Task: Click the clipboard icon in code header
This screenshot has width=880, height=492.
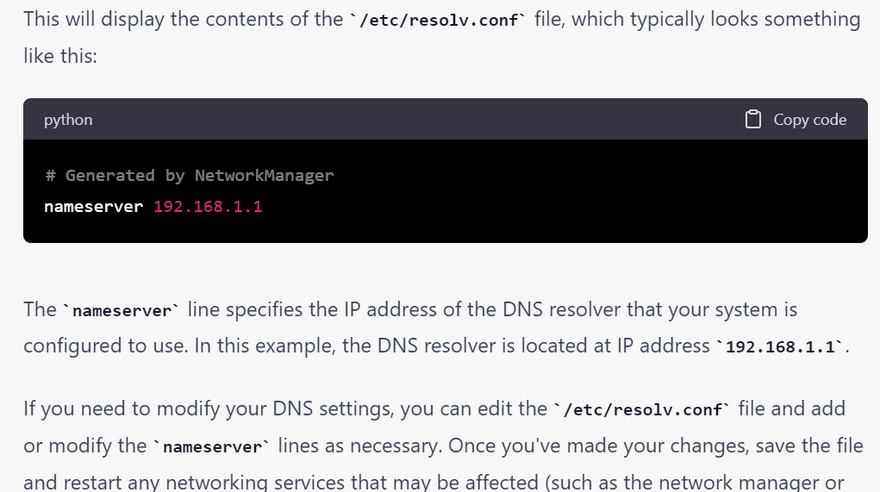Action: [x=753, y=119]
